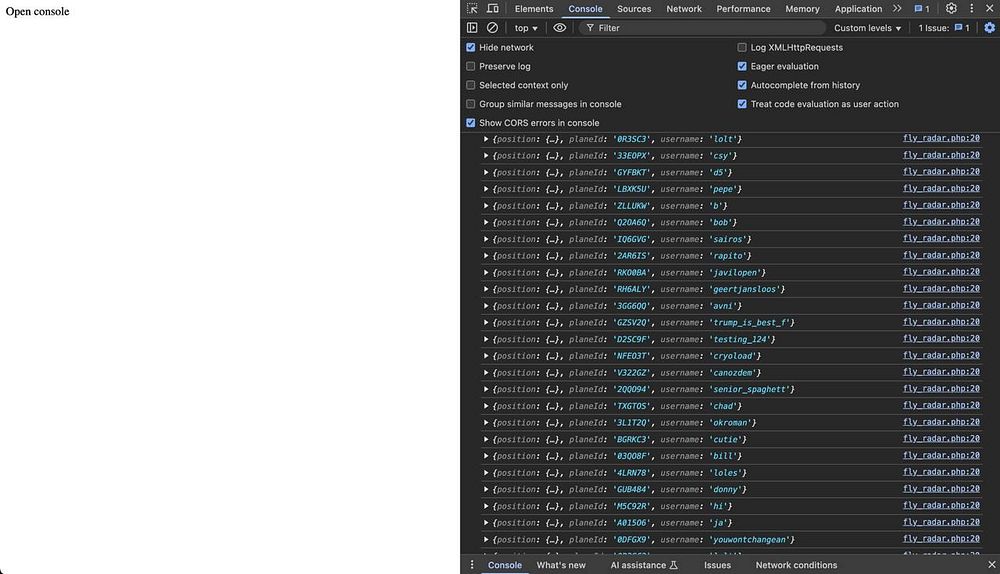The image size is (1000, 574).
Task: Enable Selected context only
Action: click(x=471, y=85)
